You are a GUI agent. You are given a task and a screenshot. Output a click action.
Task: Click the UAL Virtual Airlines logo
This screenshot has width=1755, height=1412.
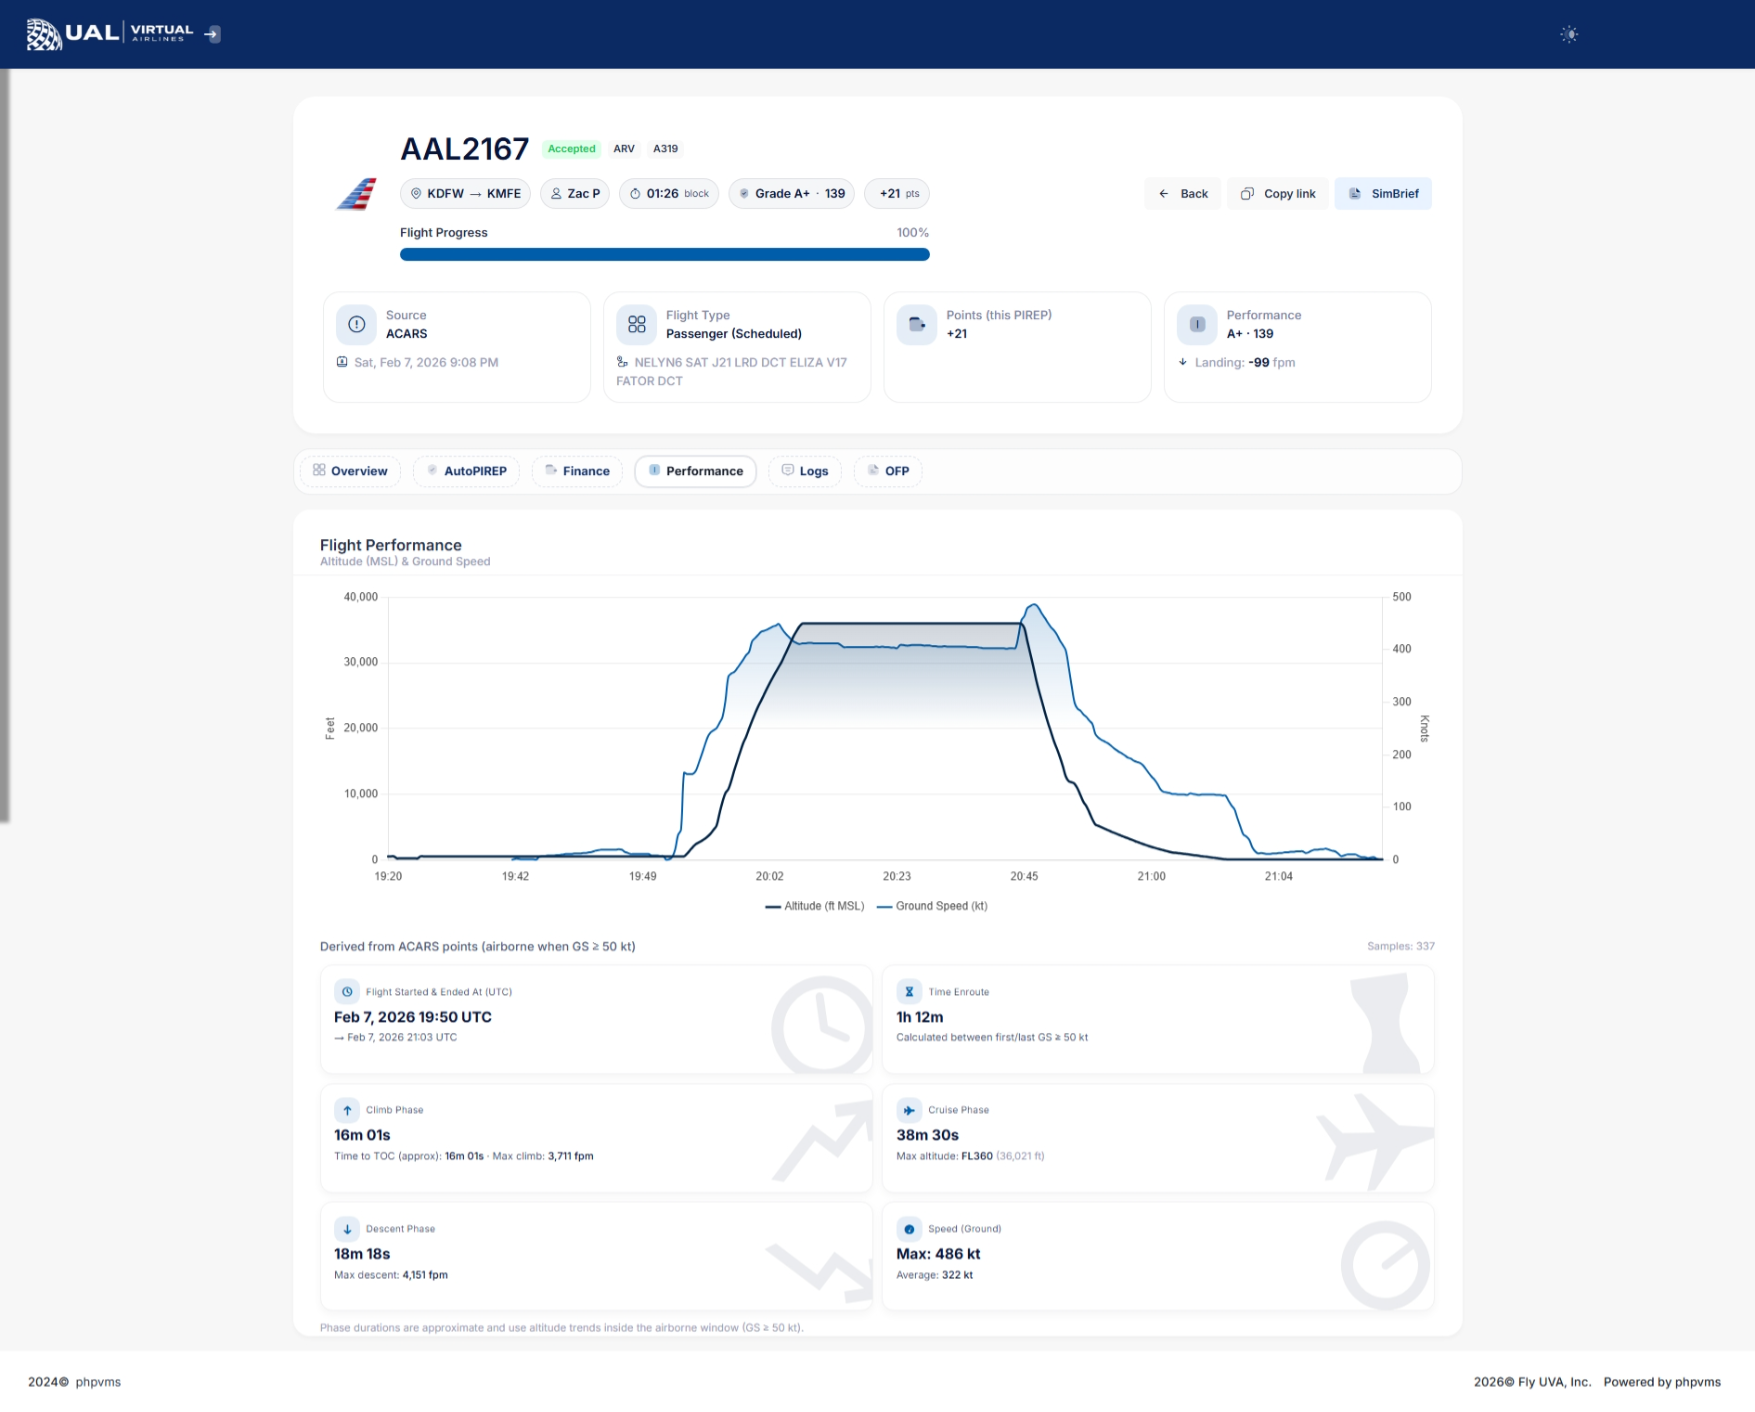click(x=109, y=34)
